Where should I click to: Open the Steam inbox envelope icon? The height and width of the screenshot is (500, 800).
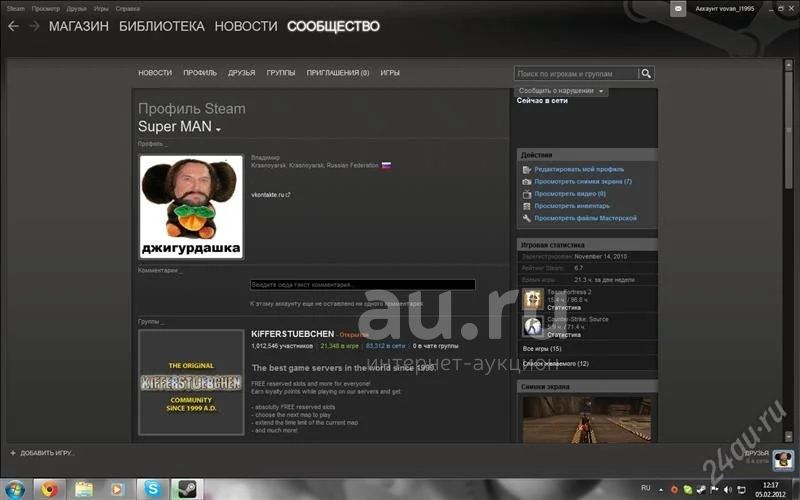[678, 9]
